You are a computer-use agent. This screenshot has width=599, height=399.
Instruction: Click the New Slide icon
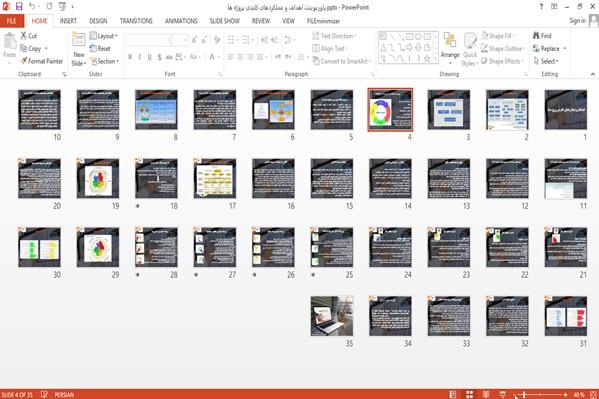point(79,40)
